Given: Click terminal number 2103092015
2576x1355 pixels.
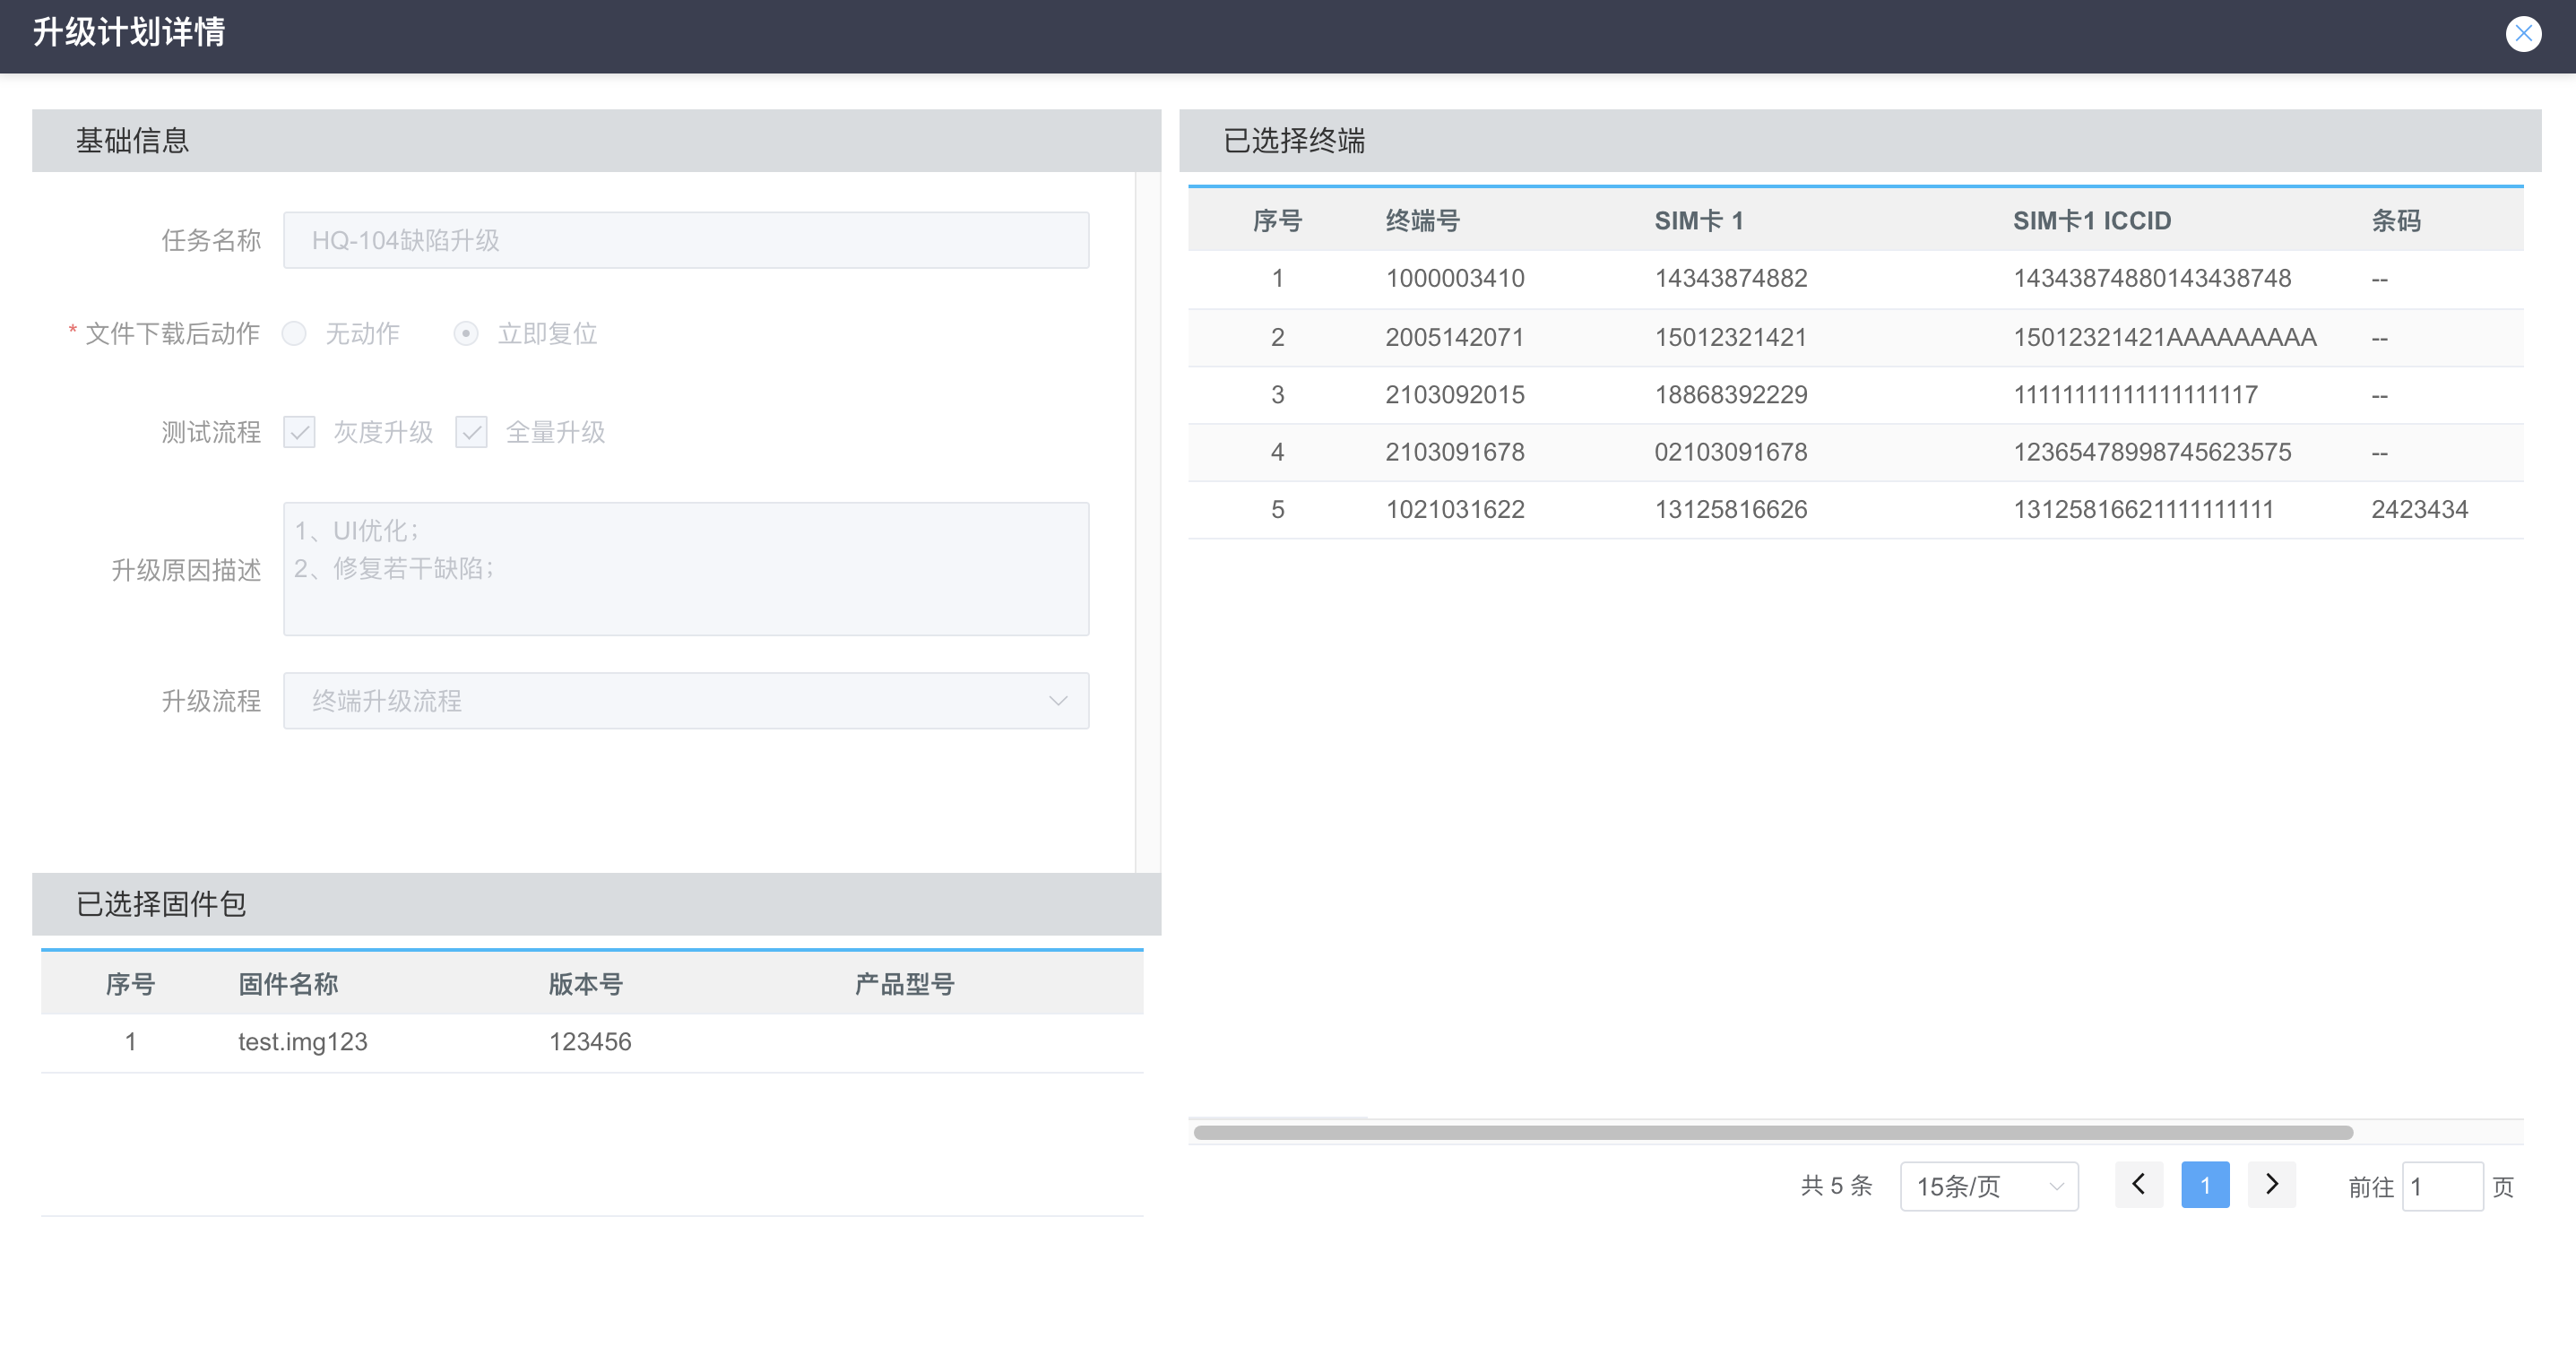Looking at the screenshot, I should pos(1455,395).
